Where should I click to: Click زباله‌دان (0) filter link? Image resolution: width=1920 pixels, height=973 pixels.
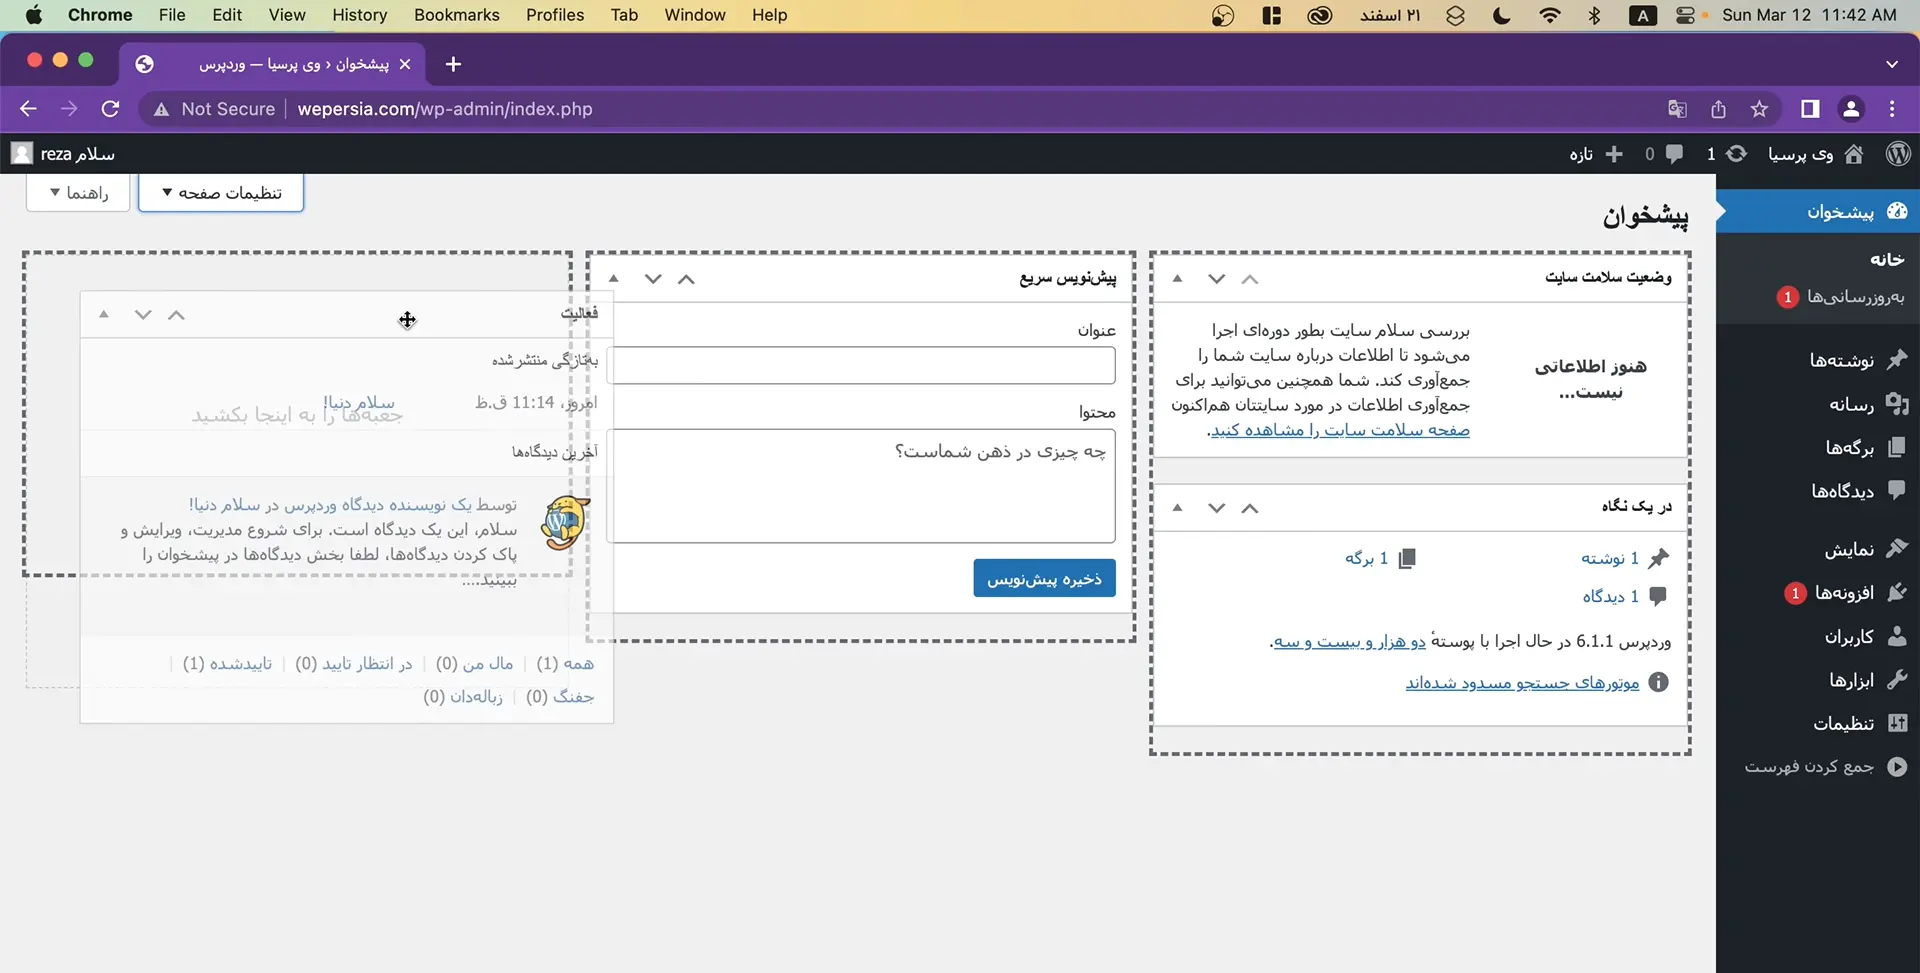(462, 696)
